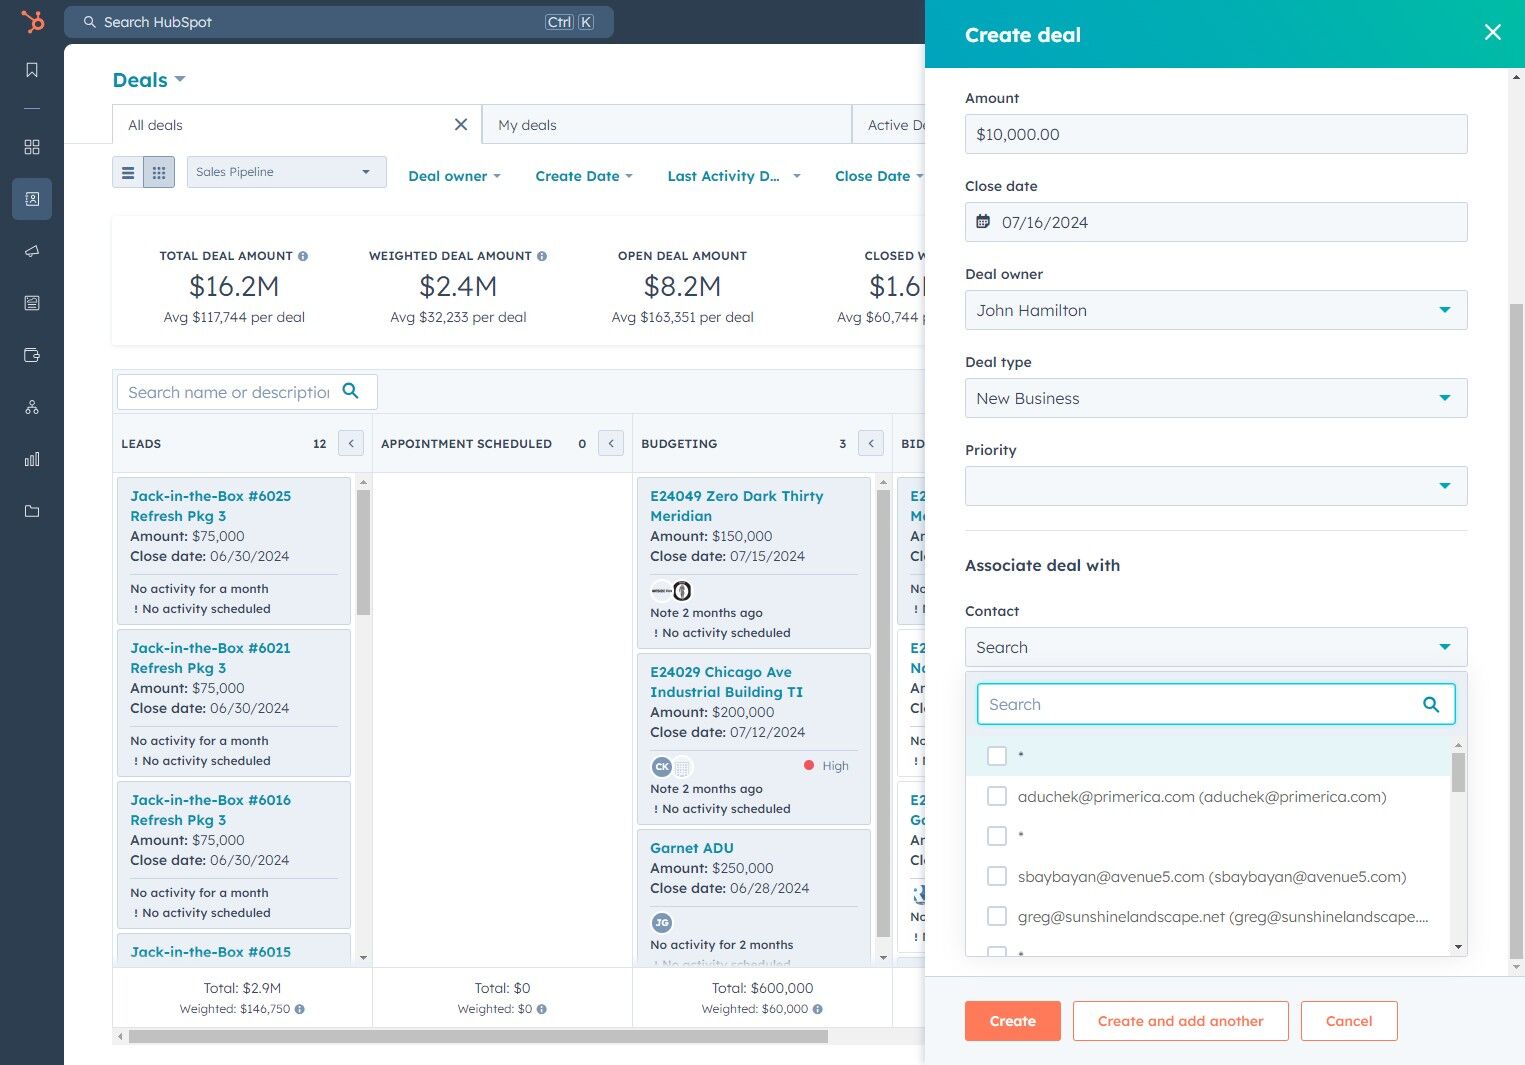This screenshot has height=1065, width=1525.
Task: Open the Reporting bar chart icon in the sidebar
Action: pyautogui.click(x=32, y=459)
